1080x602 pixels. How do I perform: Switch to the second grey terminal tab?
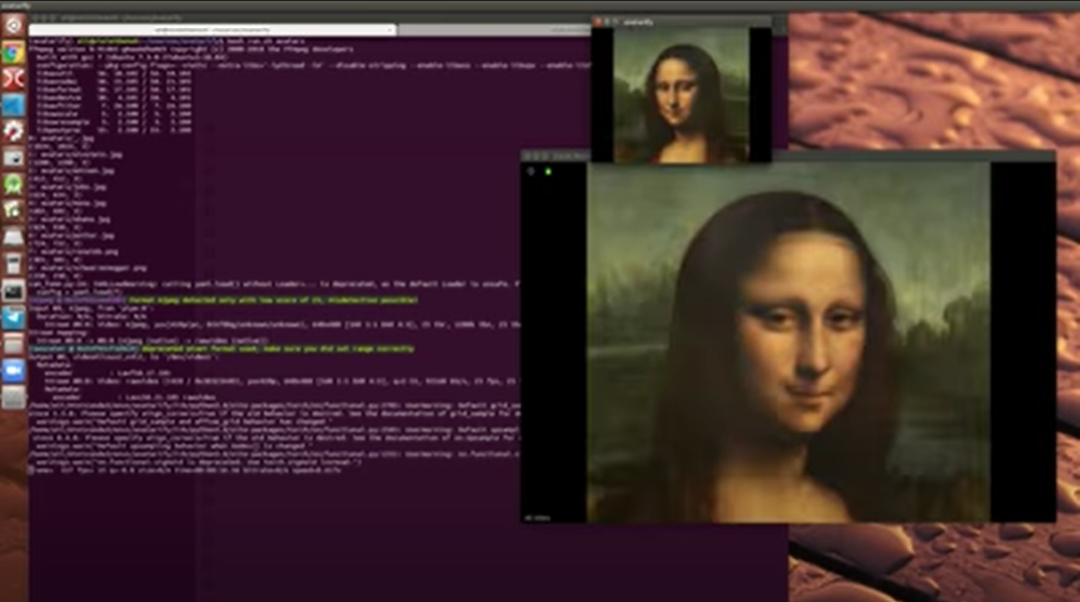(494, 30)
